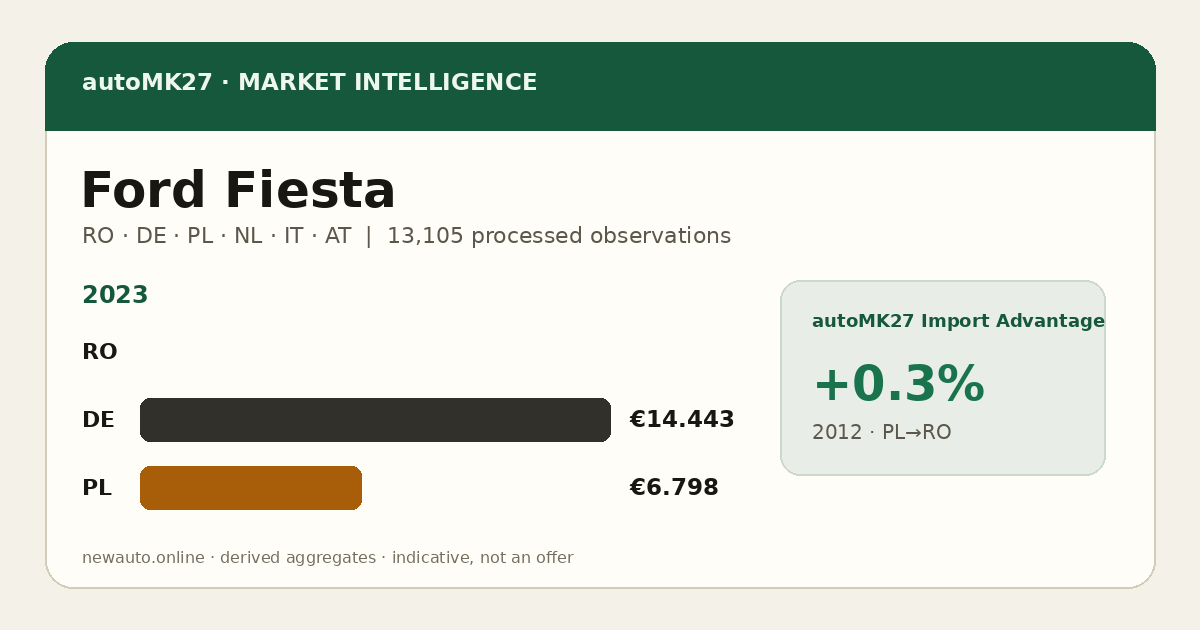Open the autoMK27 Import Advantage card

(943, 378)
